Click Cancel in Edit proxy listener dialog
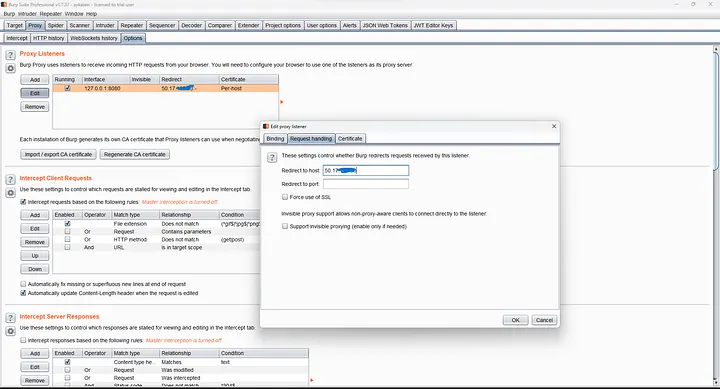The height and width of the screenshot is (389, 720). pyautogui.click(x=544, y=320)
